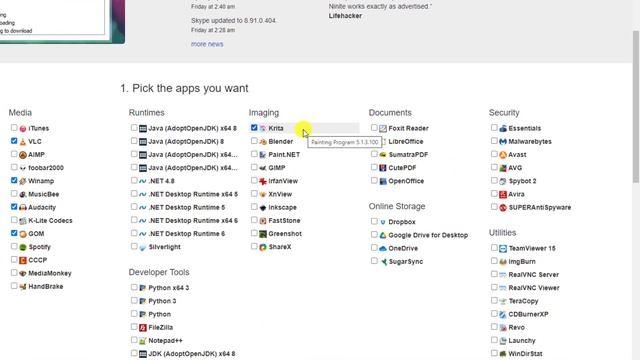Image resolution: width=640 pixels, height=360 pixels.
Task: Click the Foxit Reader icon
Action: coord(383,129)
